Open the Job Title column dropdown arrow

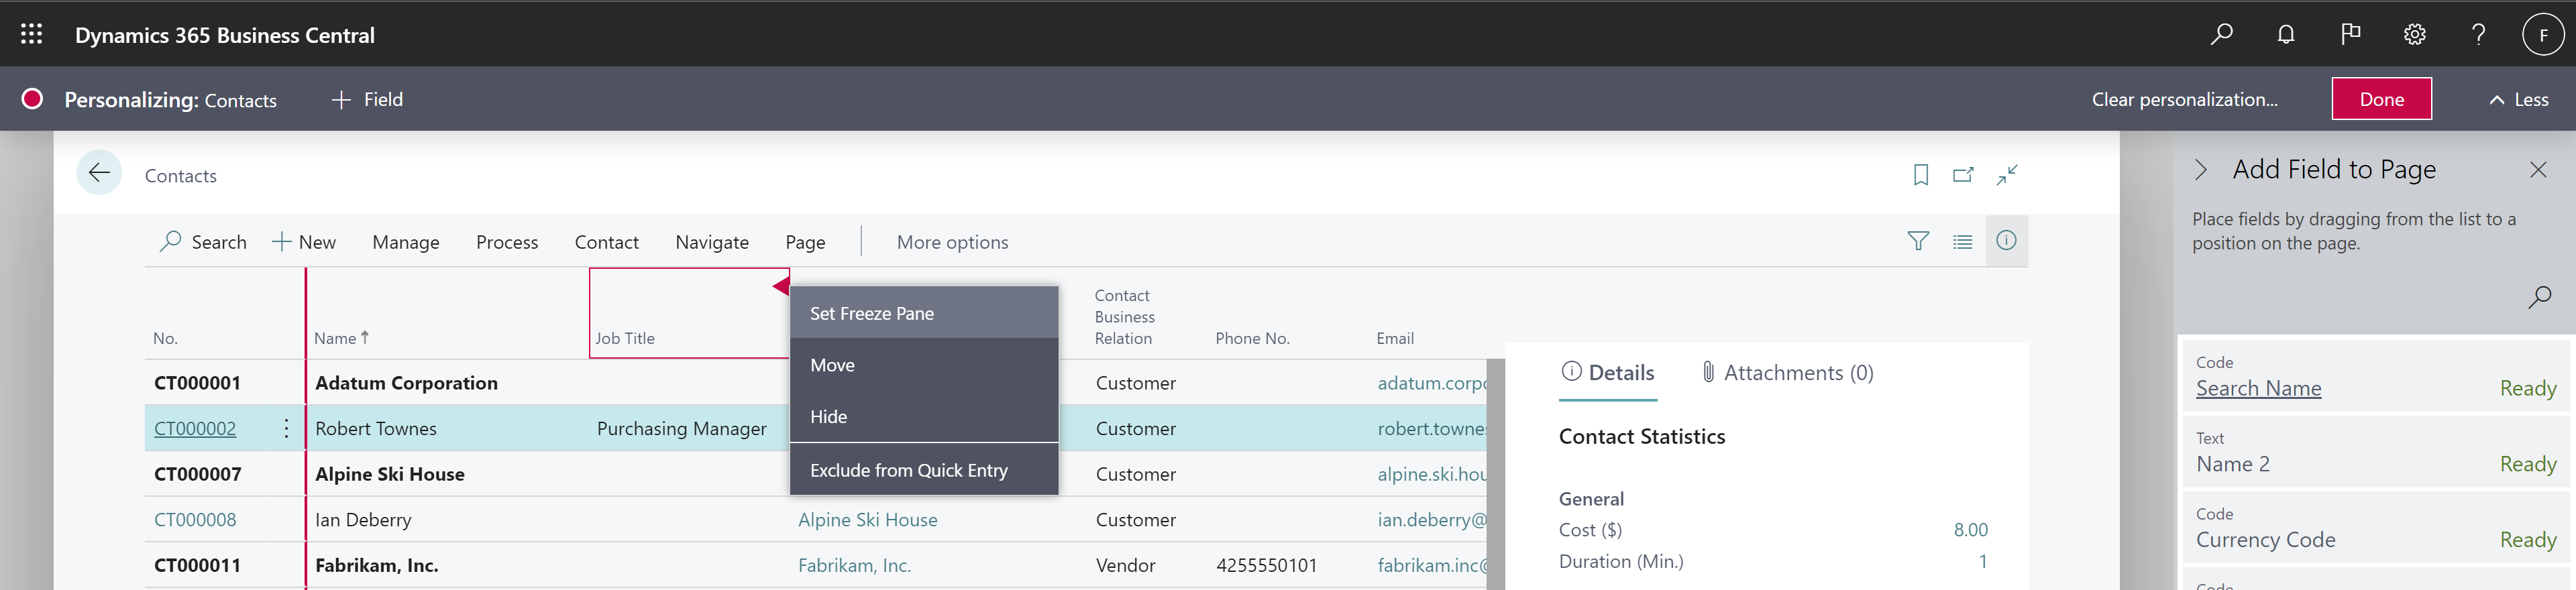780,287
